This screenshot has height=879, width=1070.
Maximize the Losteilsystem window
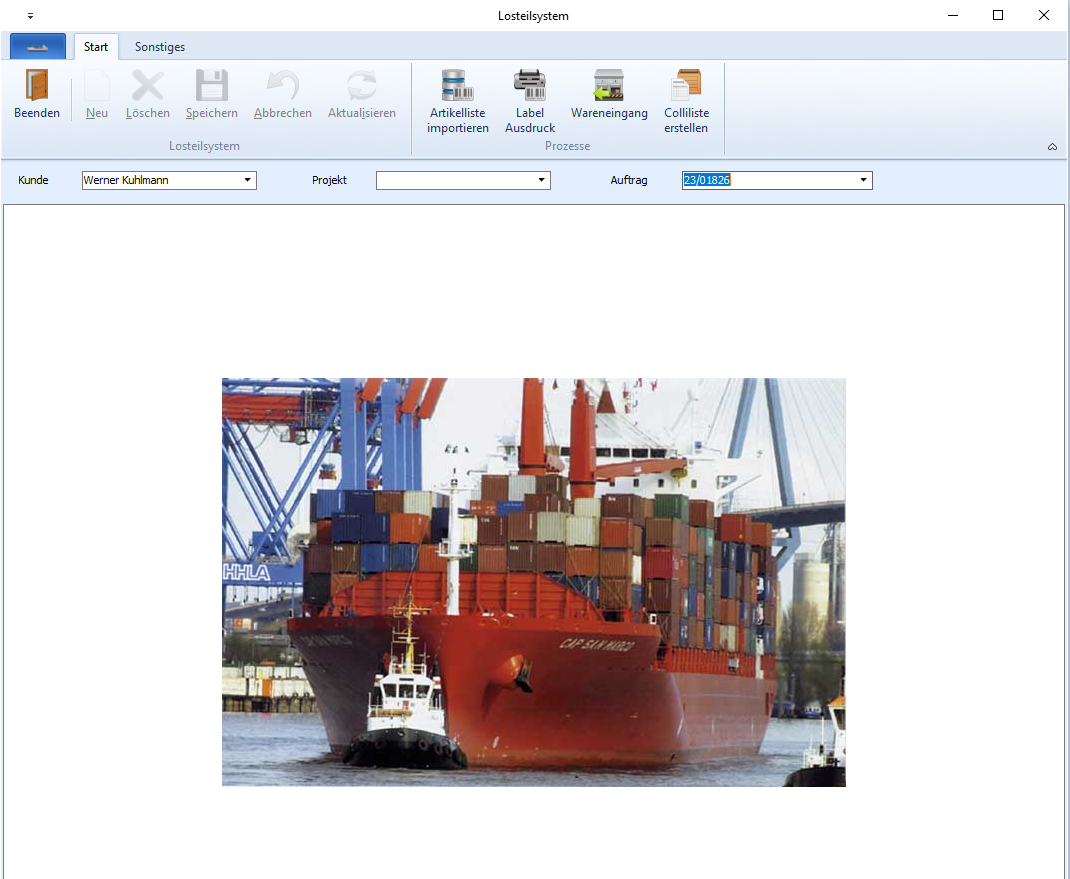pyautogui.click(x=998, y=15)
